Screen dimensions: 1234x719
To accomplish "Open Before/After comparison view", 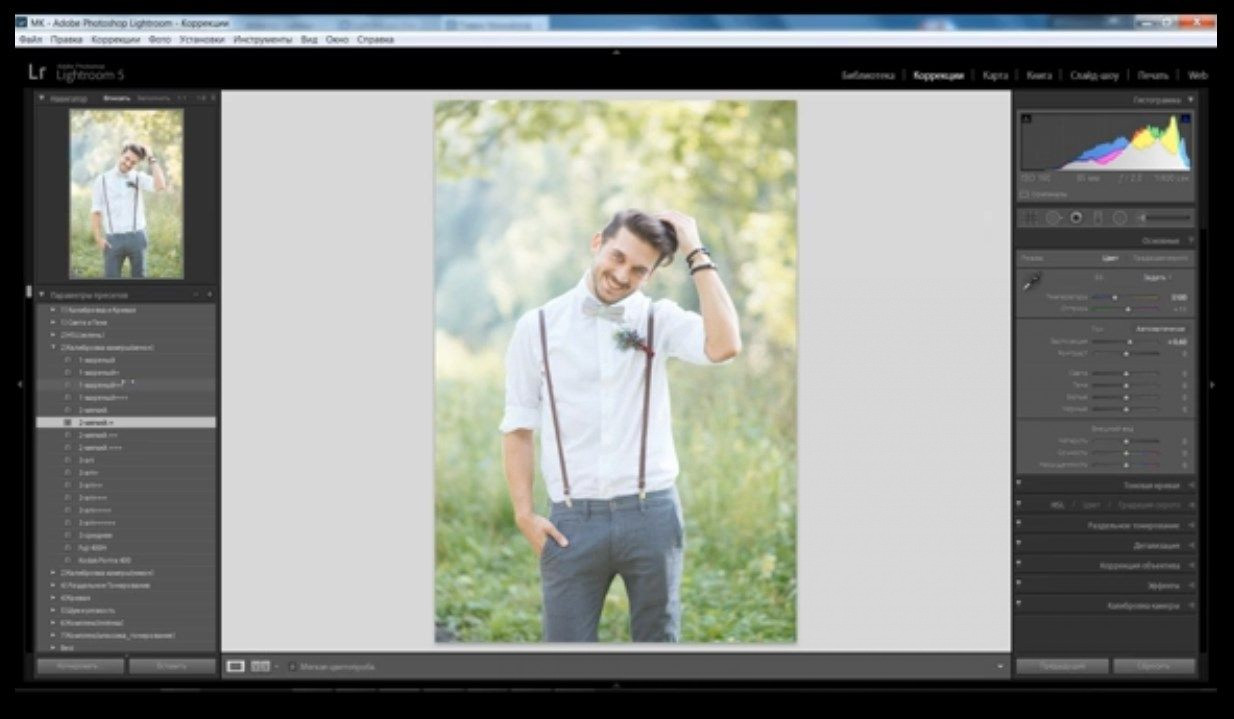I will pyautogui.click(x=260, y=666).
